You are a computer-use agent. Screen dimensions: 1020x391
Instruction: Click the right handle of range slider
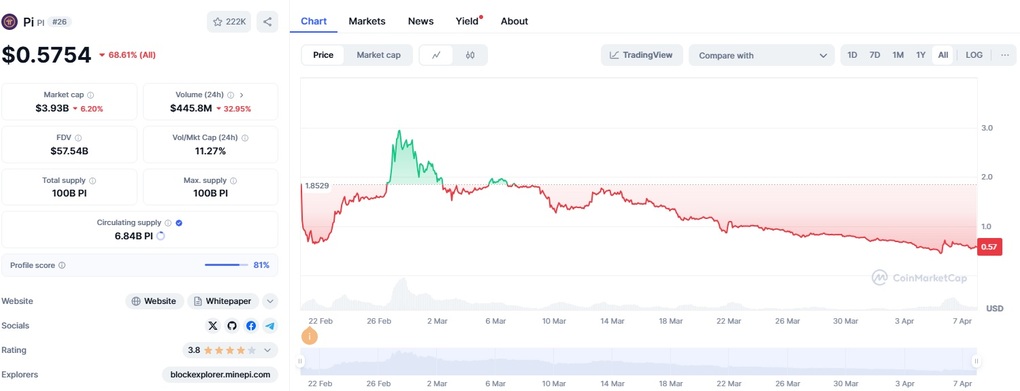[976, 361]
